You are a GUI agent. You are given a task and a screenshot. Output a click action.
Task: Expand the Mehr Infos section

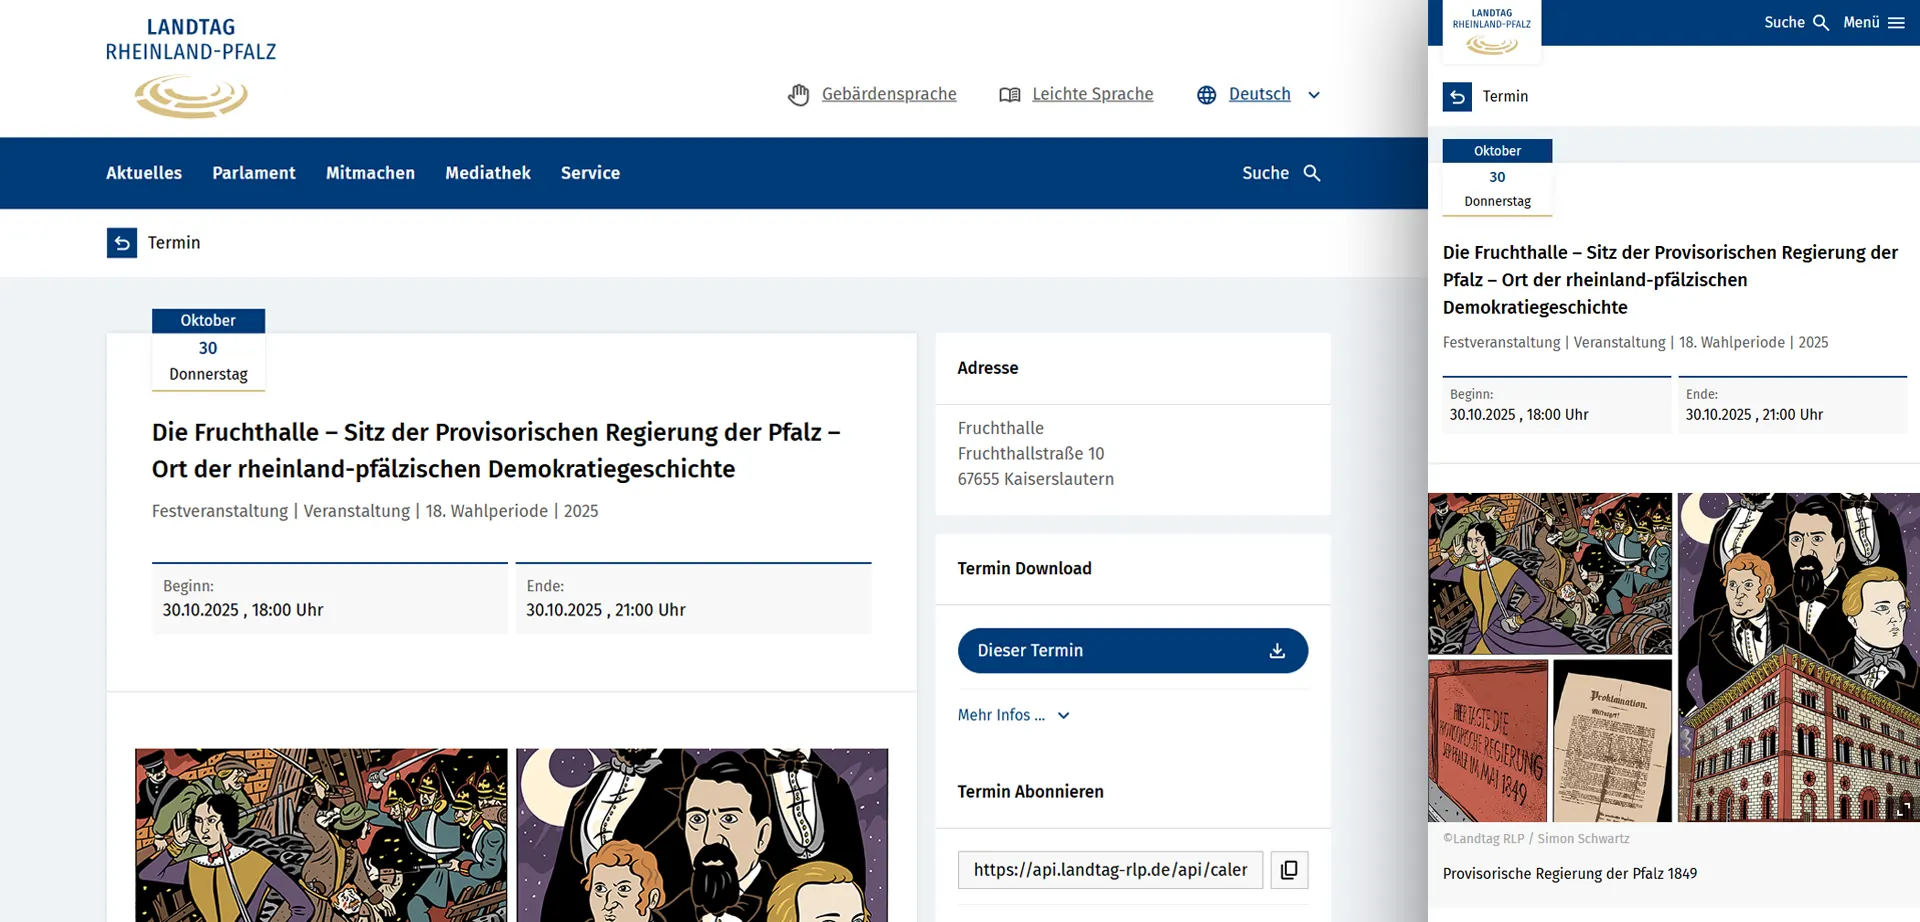[x=1013, y=715]
